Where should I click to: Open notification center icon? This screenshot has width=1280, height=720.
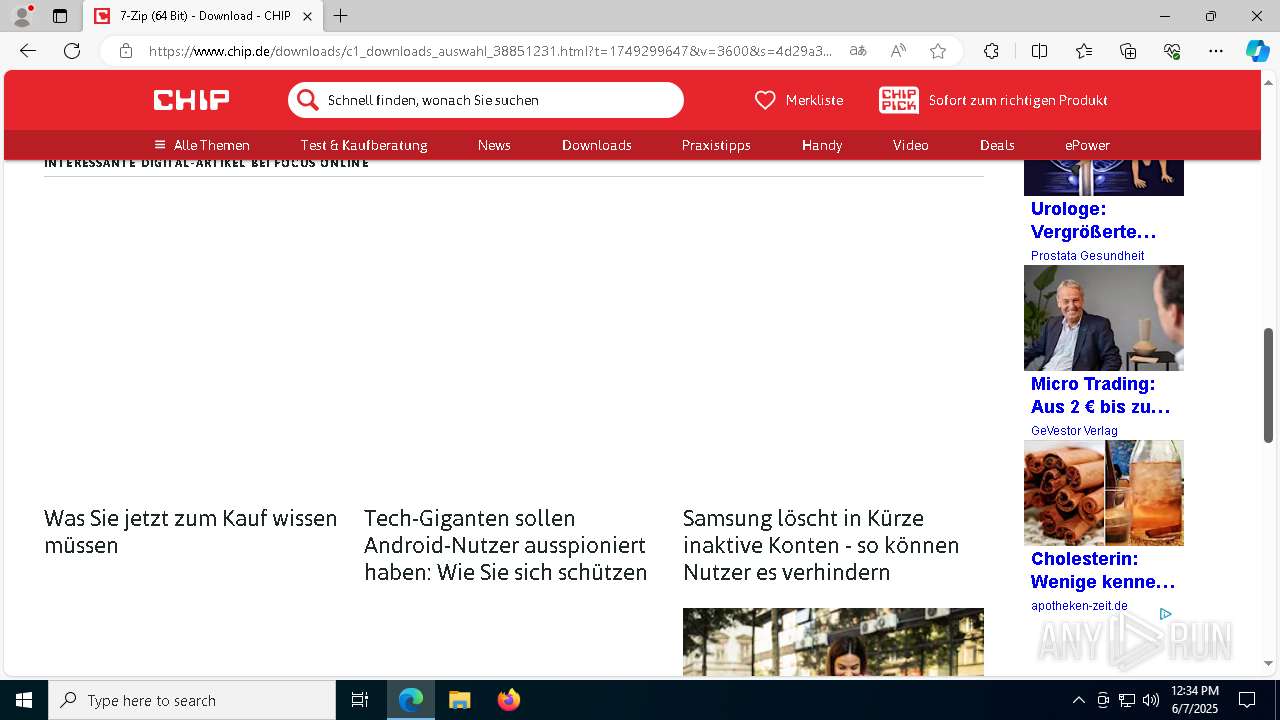click(x=1247, y=700)
